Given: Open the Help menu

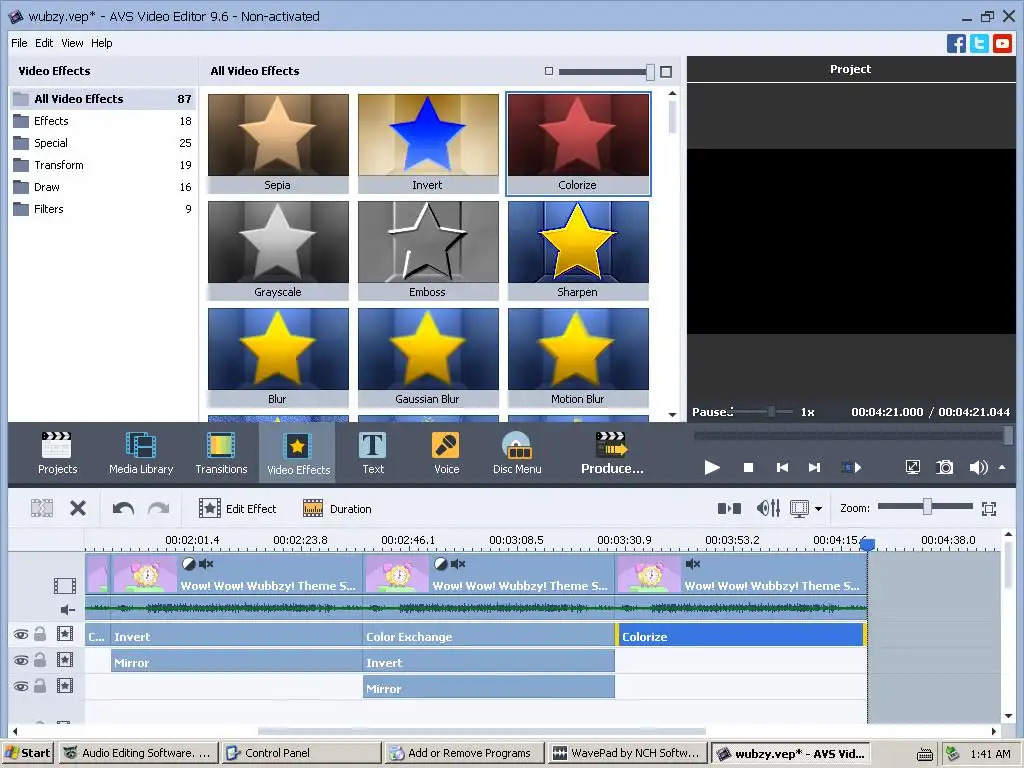Looking at the screenshot, I should [101, 43].
